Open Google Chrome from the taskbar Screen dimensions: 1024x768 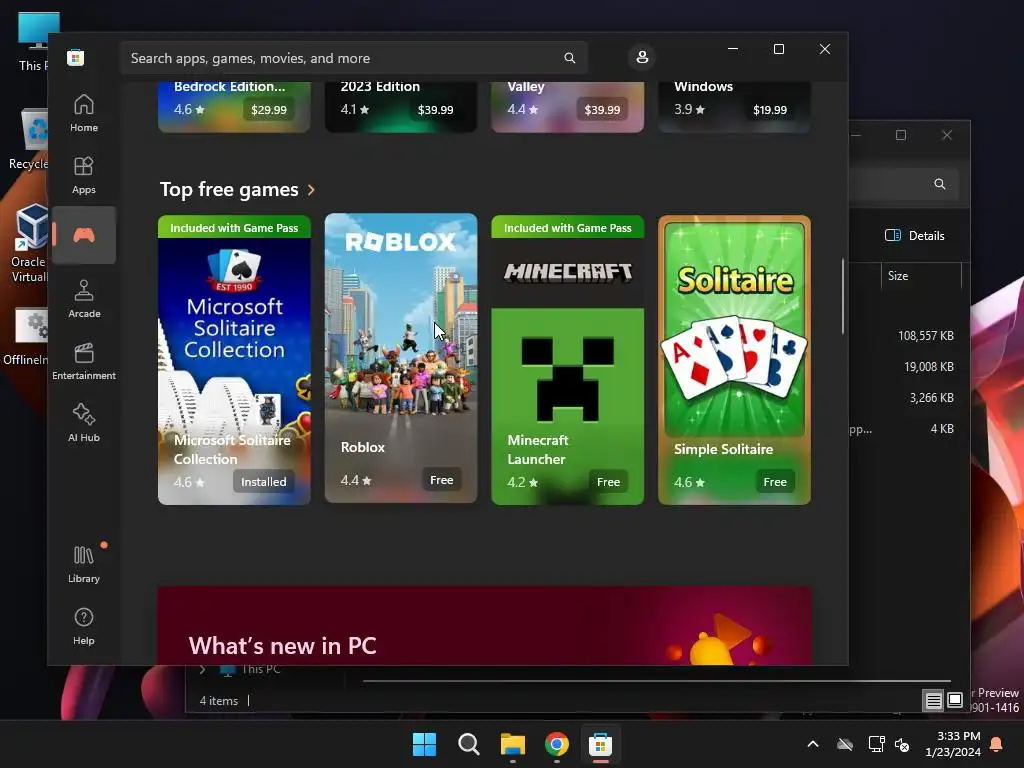click(x=556, y=744)
